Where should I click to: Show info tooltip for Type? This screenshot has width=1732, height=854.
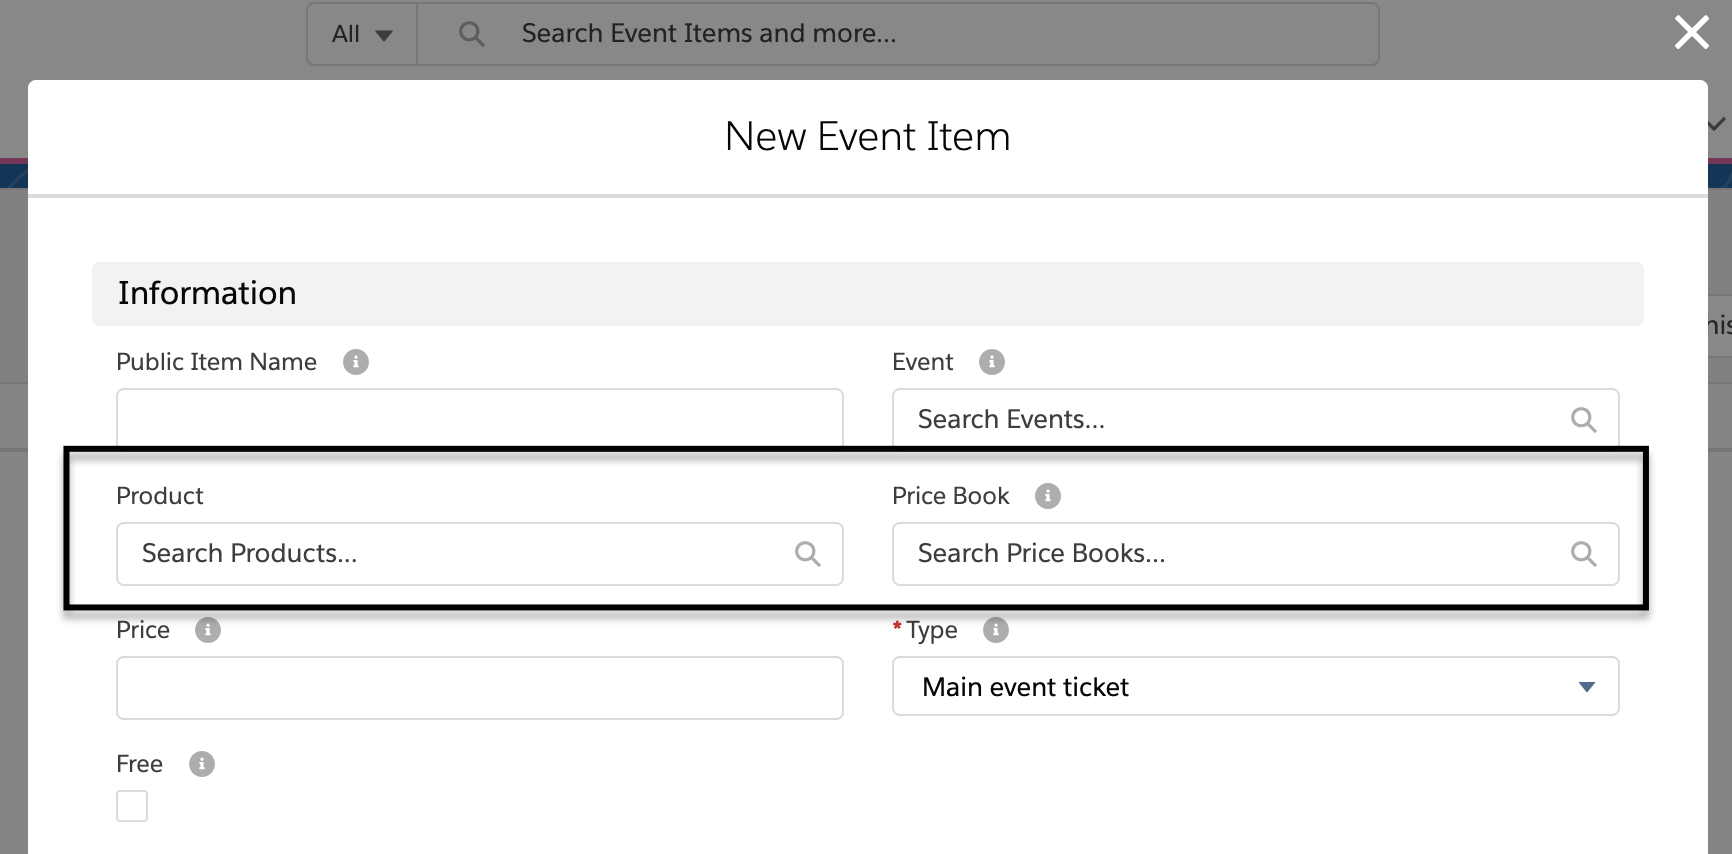[996, 630]
